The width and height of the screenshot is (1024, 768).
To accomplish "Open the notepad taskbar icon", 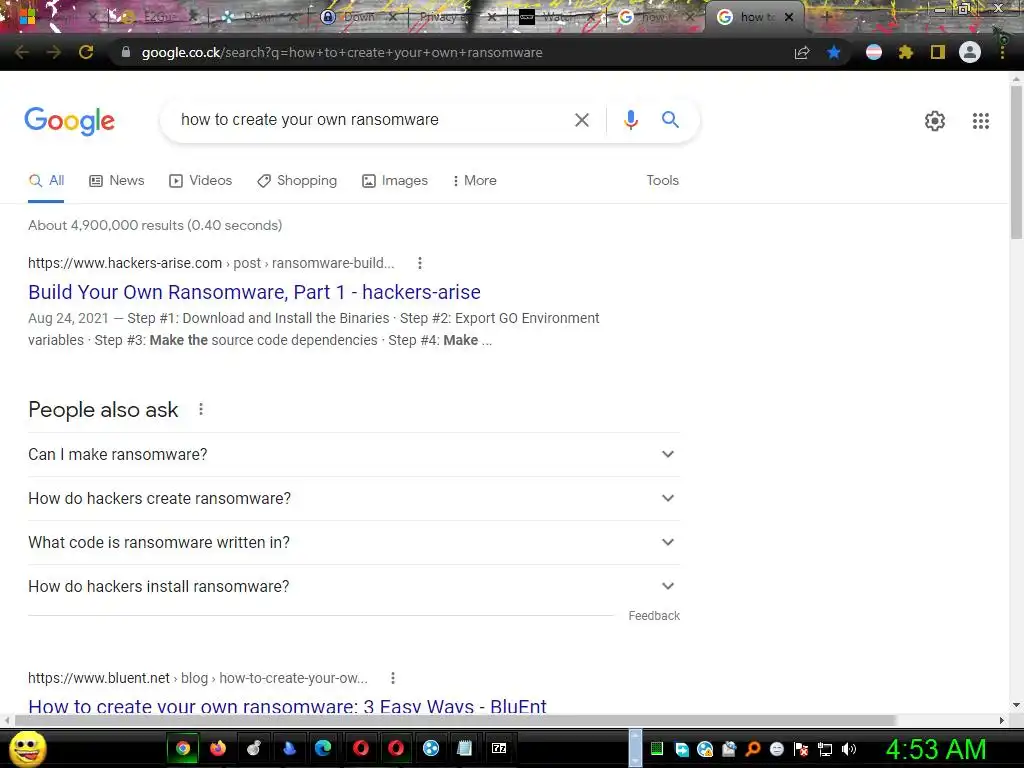I will [x=464, y=748].
